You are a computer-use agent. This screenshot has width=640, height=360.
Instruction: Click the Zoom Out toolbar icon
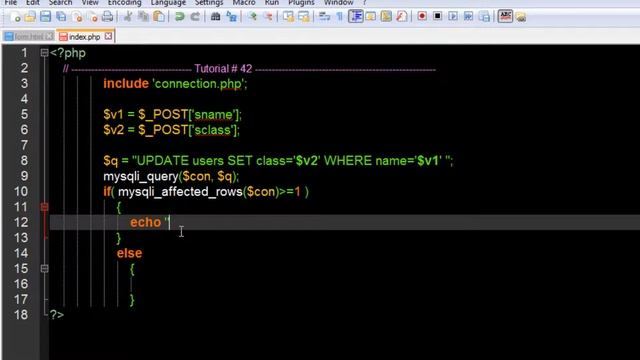(268, 17)
